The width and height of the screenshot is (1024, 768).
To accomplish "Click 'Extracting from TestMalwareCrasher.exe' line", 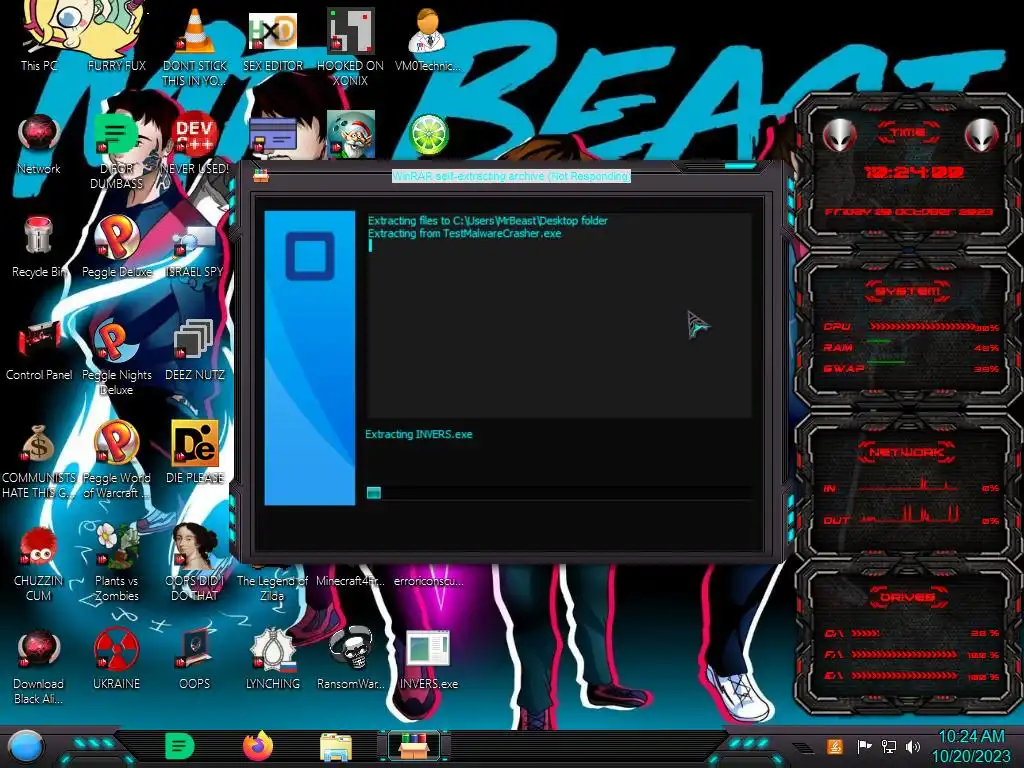I will tap(464, 234).
